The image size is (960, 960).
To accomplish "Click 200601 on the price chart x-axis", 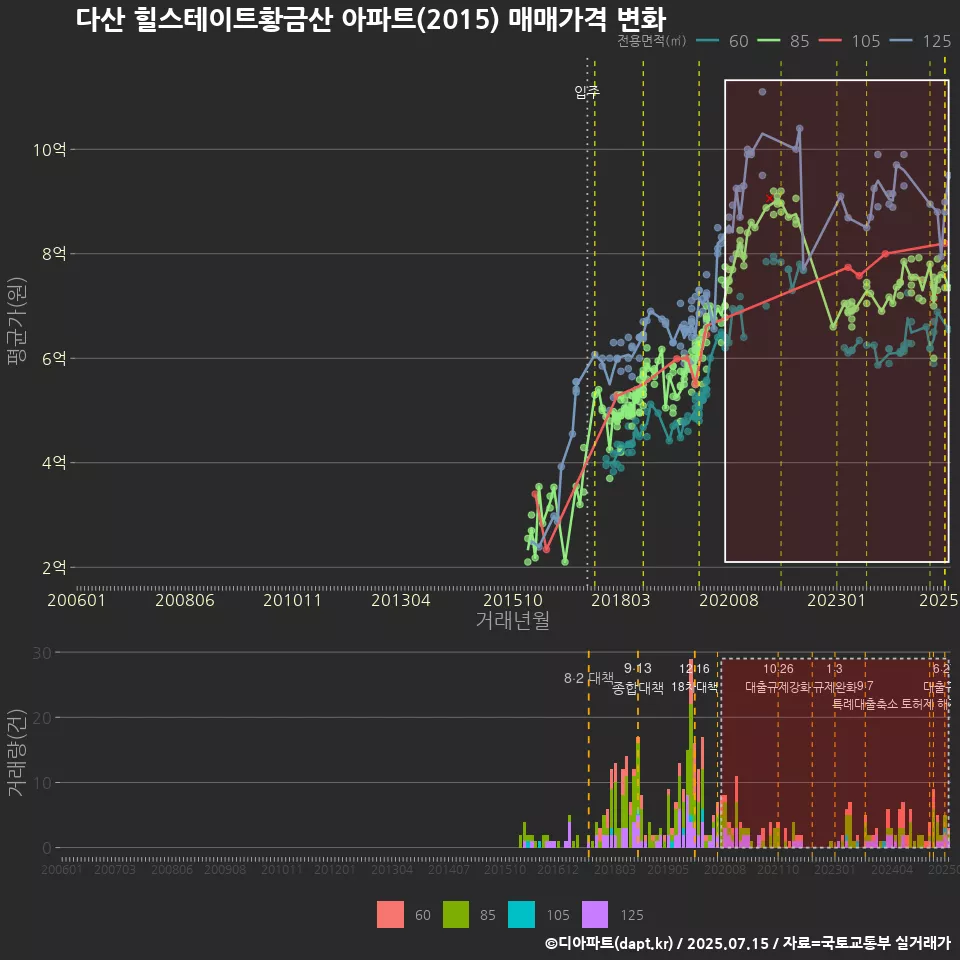I will point(77,600).
